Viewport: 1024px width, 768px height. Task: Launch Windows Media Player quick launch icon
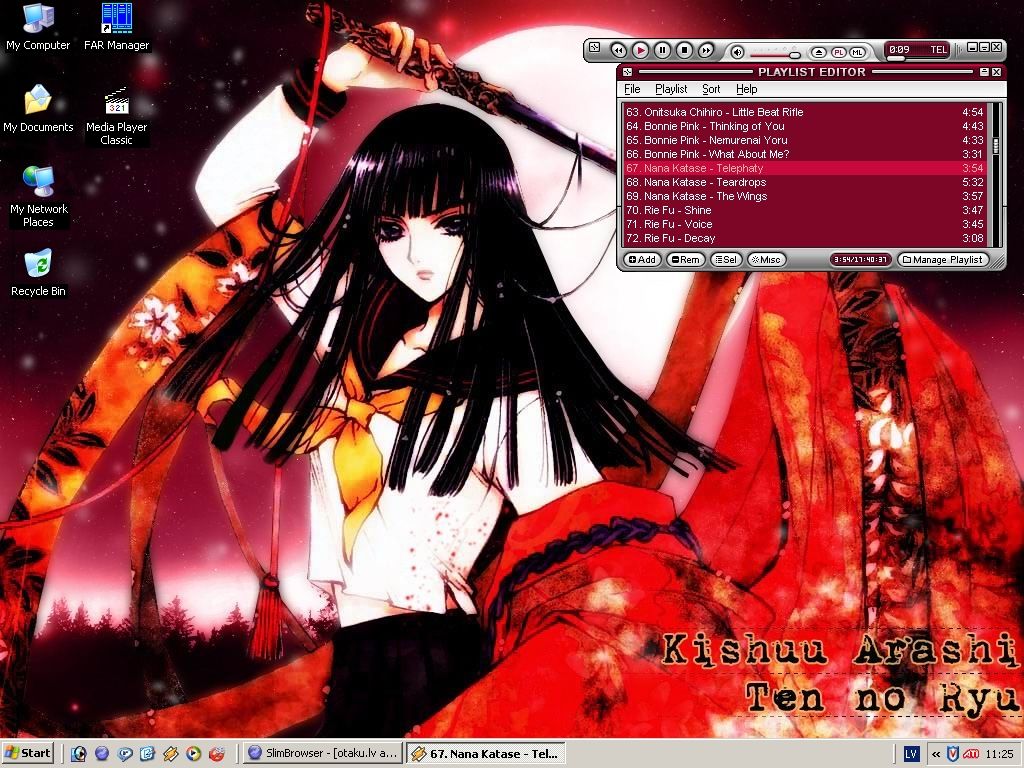click(193, 754)
